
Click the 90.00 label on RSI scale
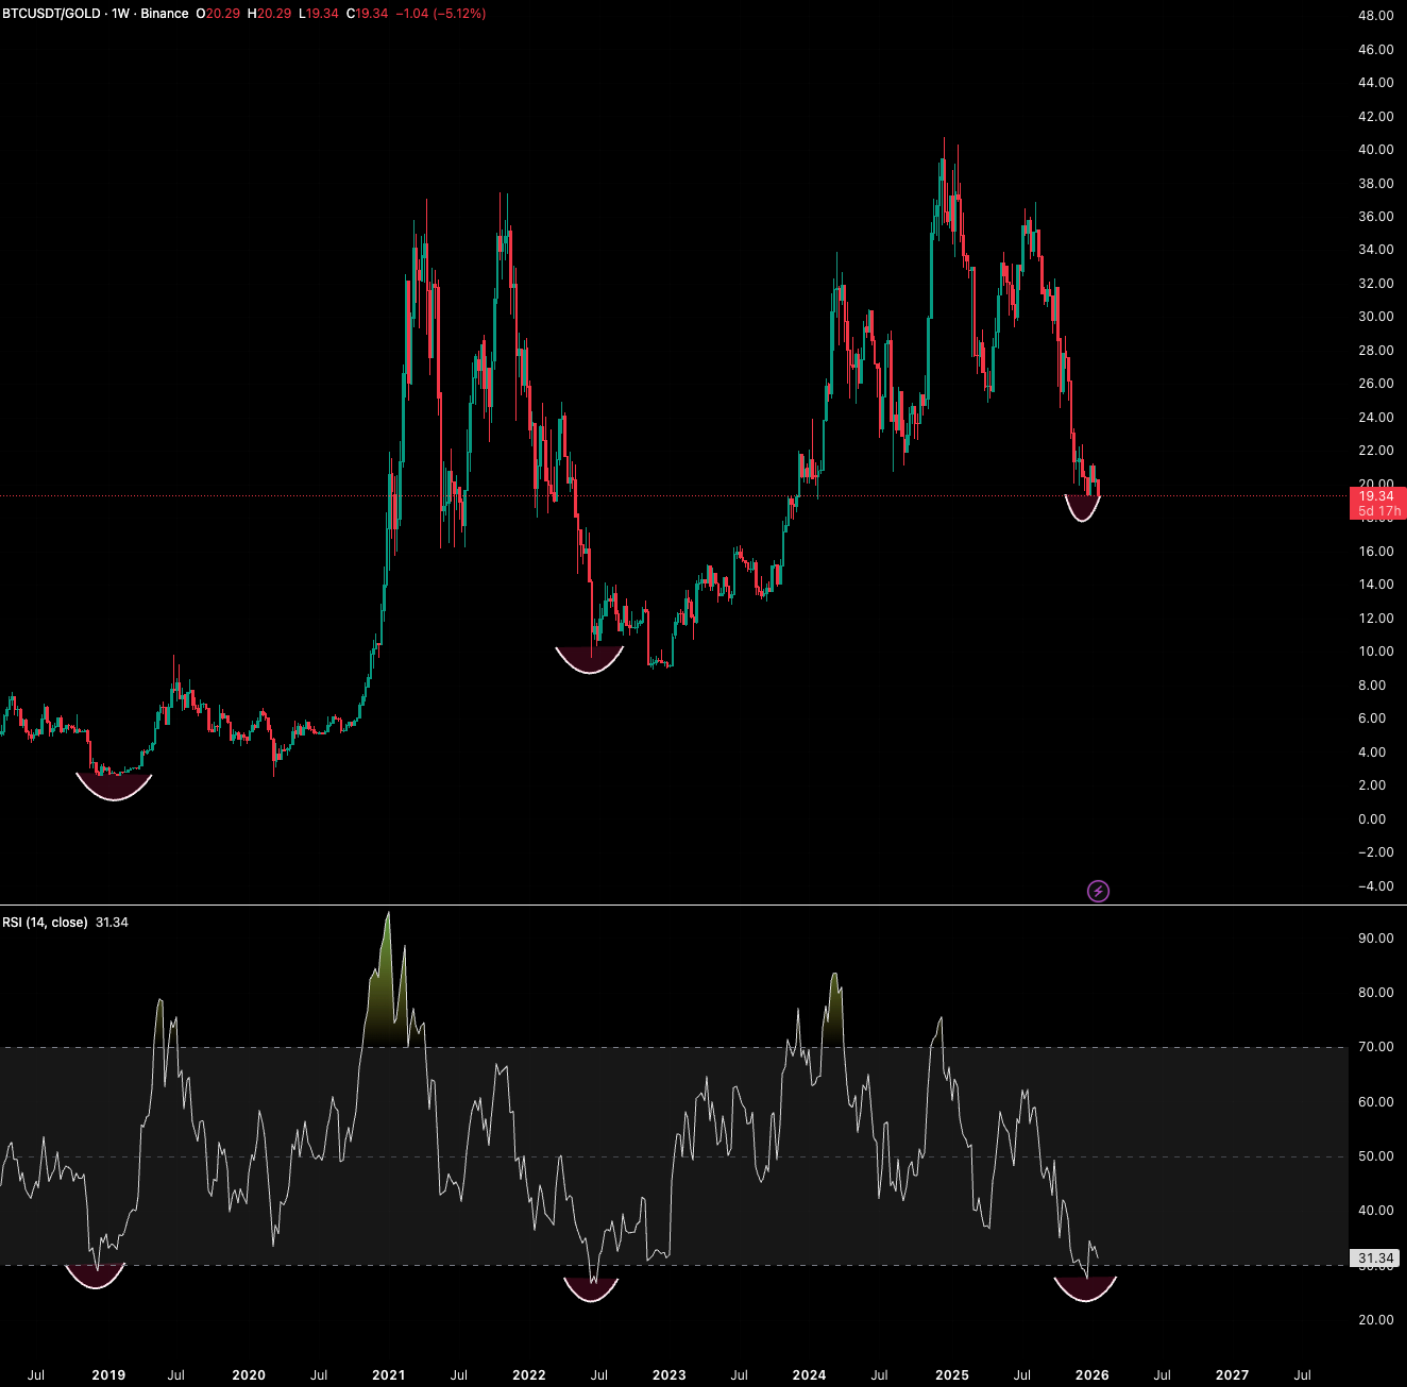(1375, 938)
